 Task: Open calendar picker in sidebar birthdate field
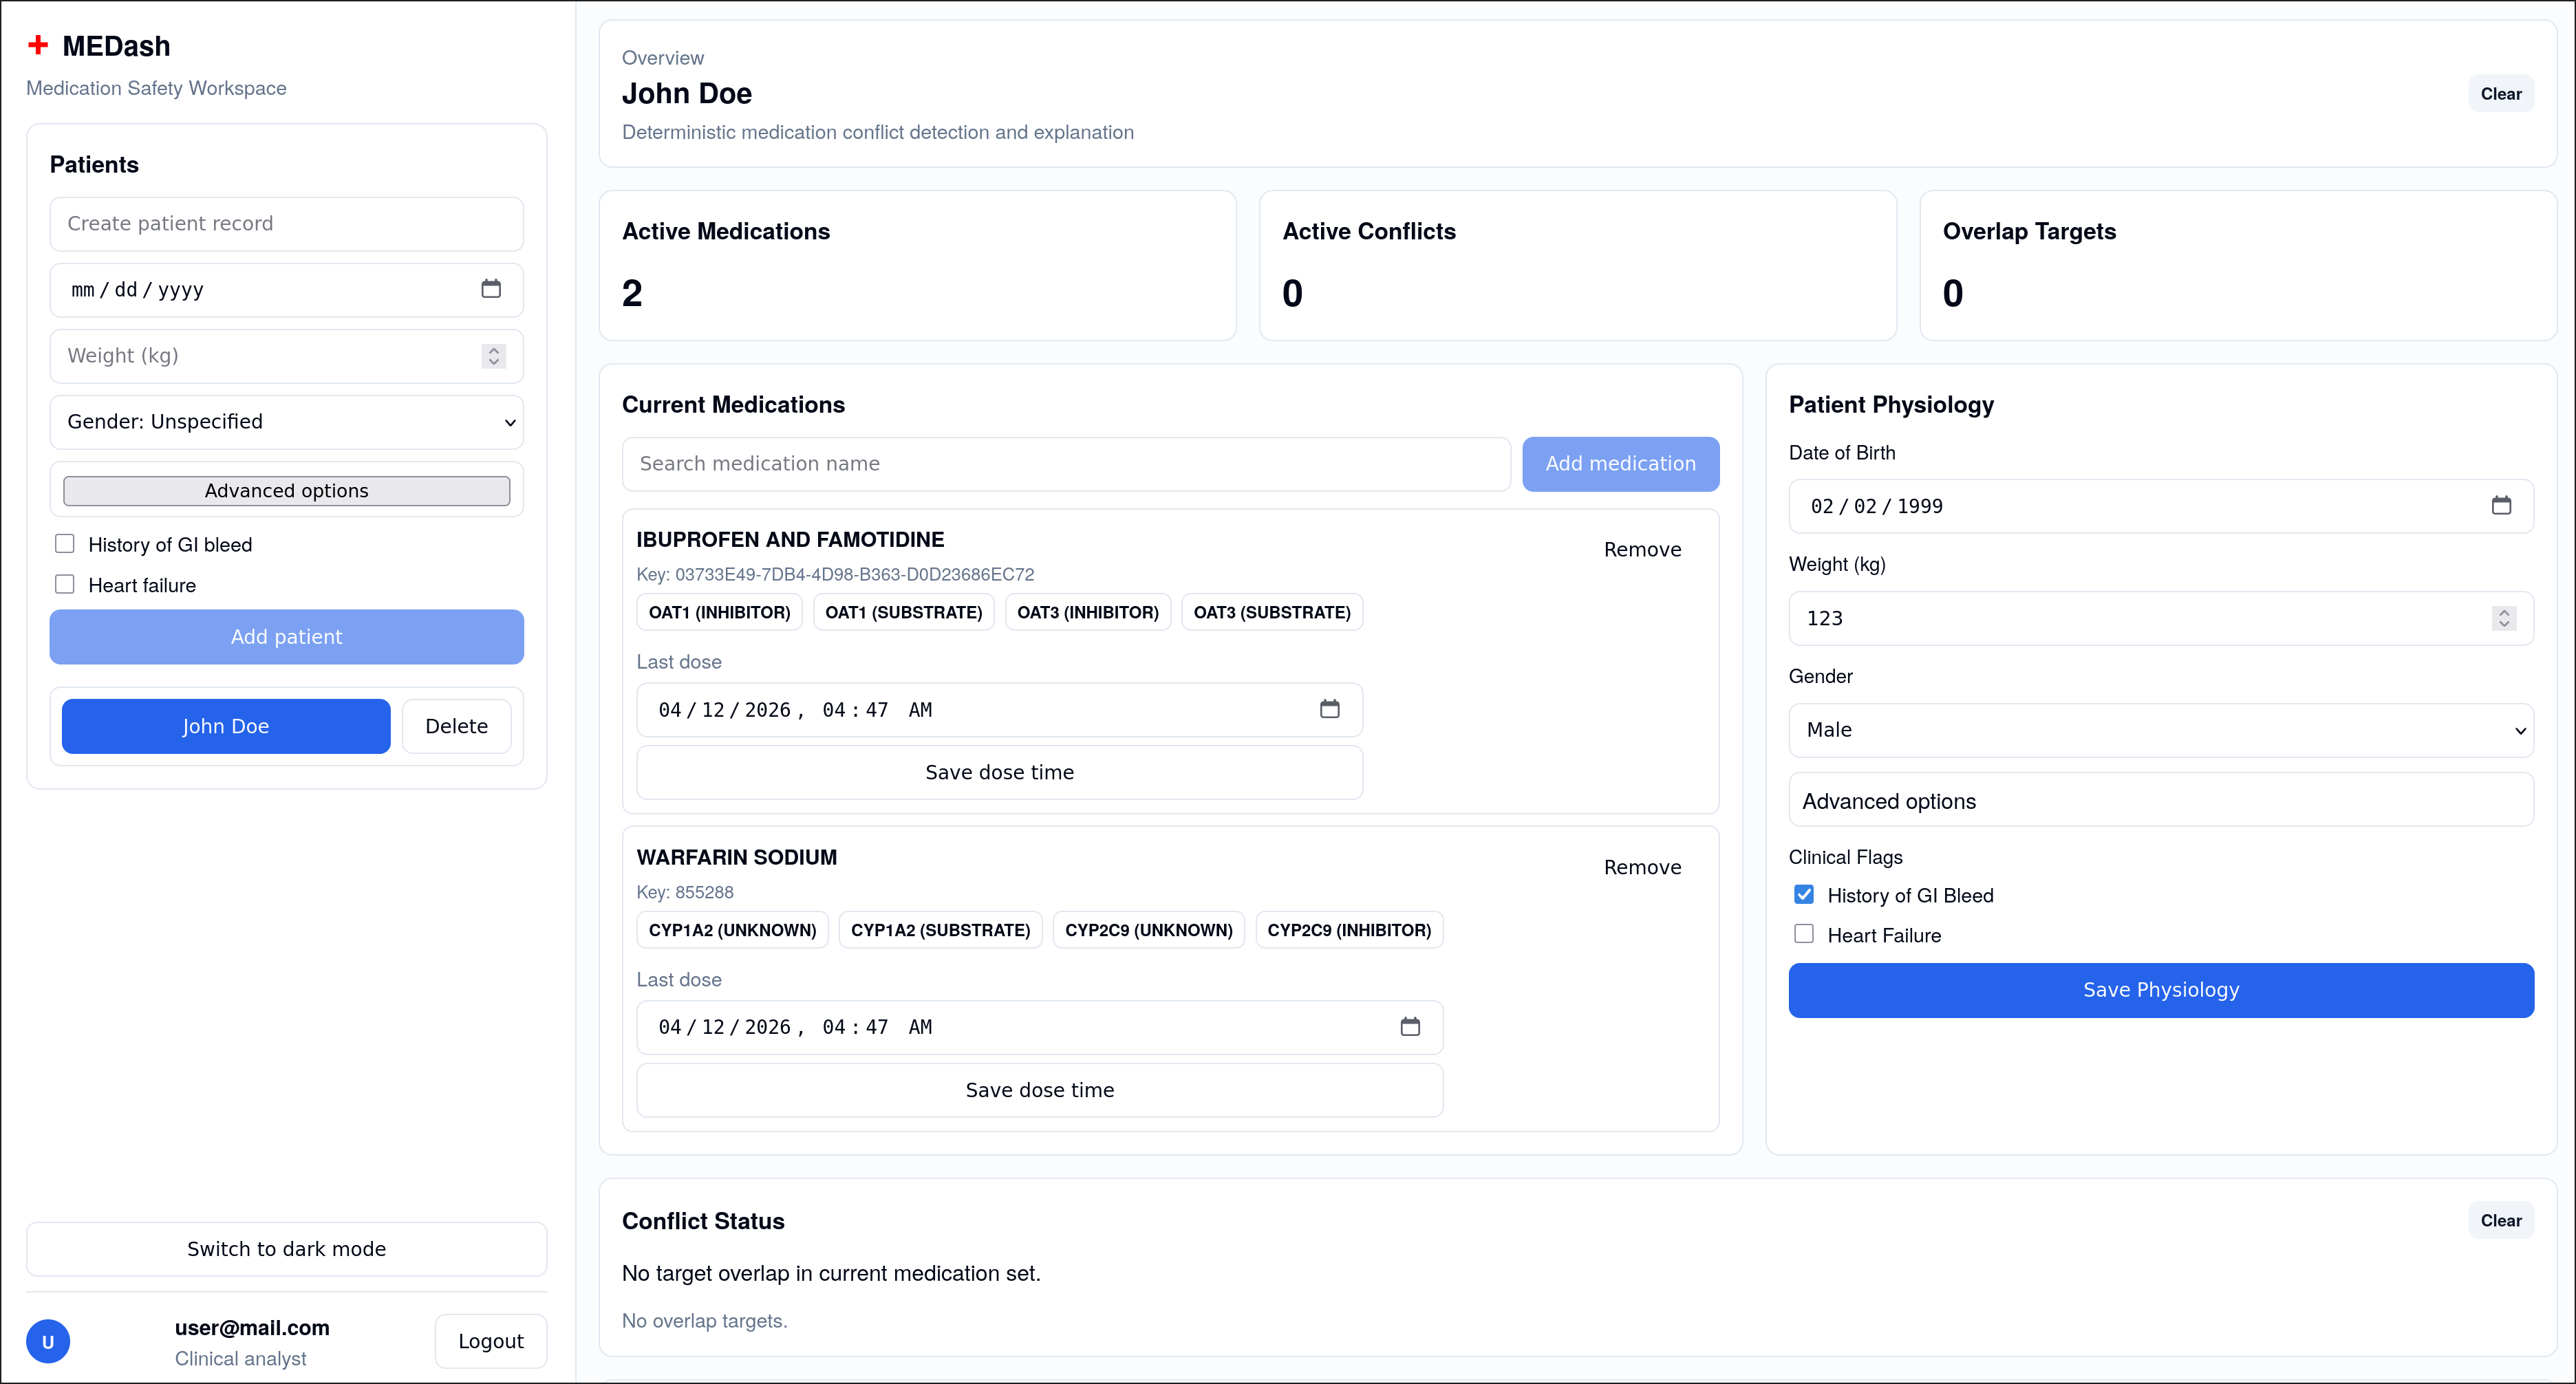(491, 289)
